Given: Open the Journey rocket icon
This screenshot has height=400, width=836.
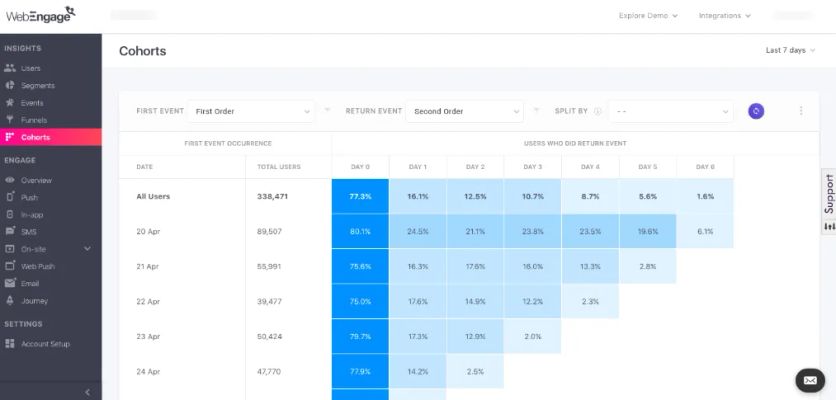Looking at the screenshot, I should point(10,300).
